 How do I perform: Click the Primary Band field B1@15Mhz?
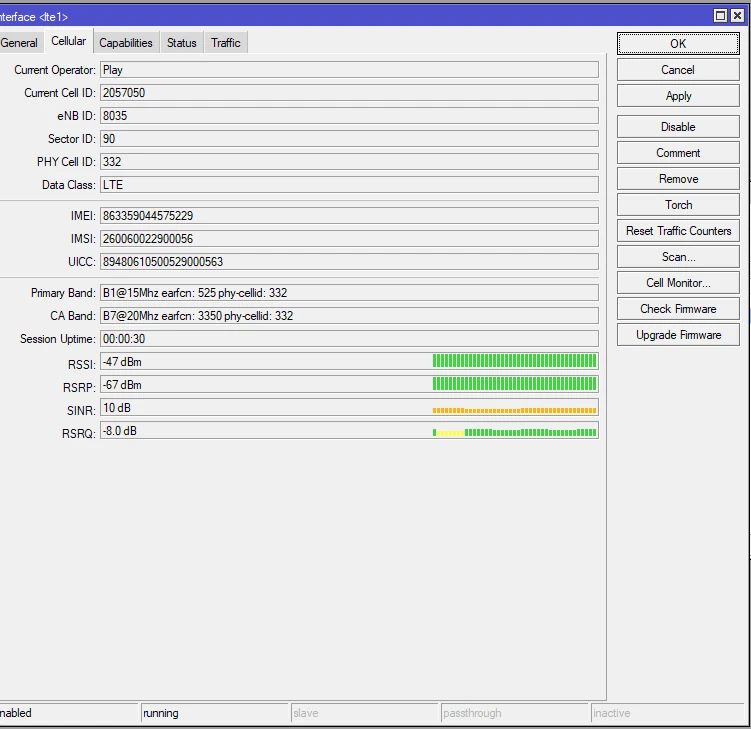pos(349,293)
